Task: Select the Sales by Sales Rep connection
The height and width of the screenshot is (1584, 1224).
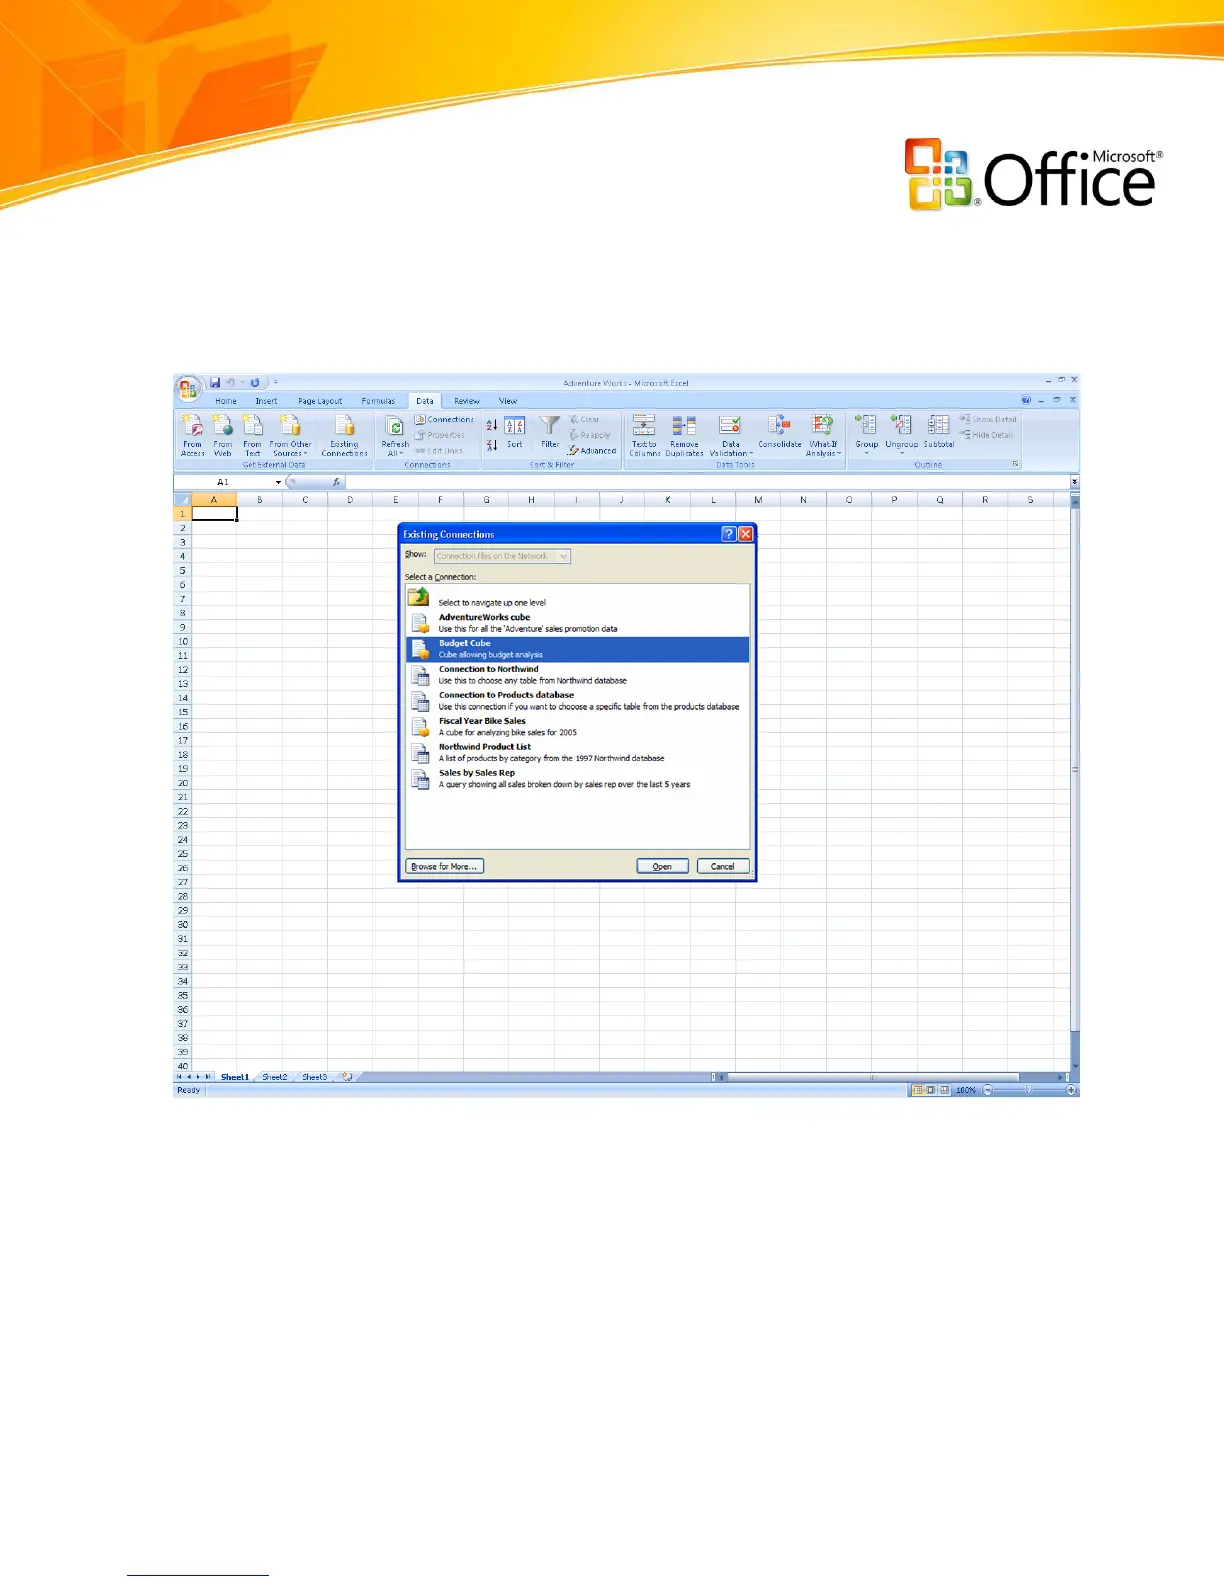Action: click(x=577, y=779)
